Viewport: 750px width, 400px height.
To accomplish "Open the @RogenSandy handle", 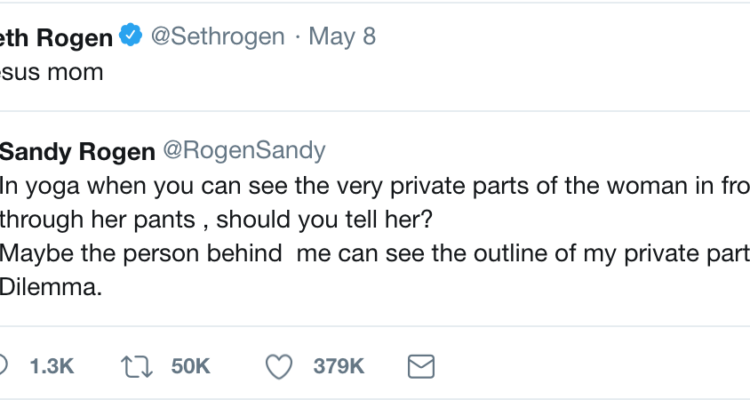I will click(x=243, y=152).
